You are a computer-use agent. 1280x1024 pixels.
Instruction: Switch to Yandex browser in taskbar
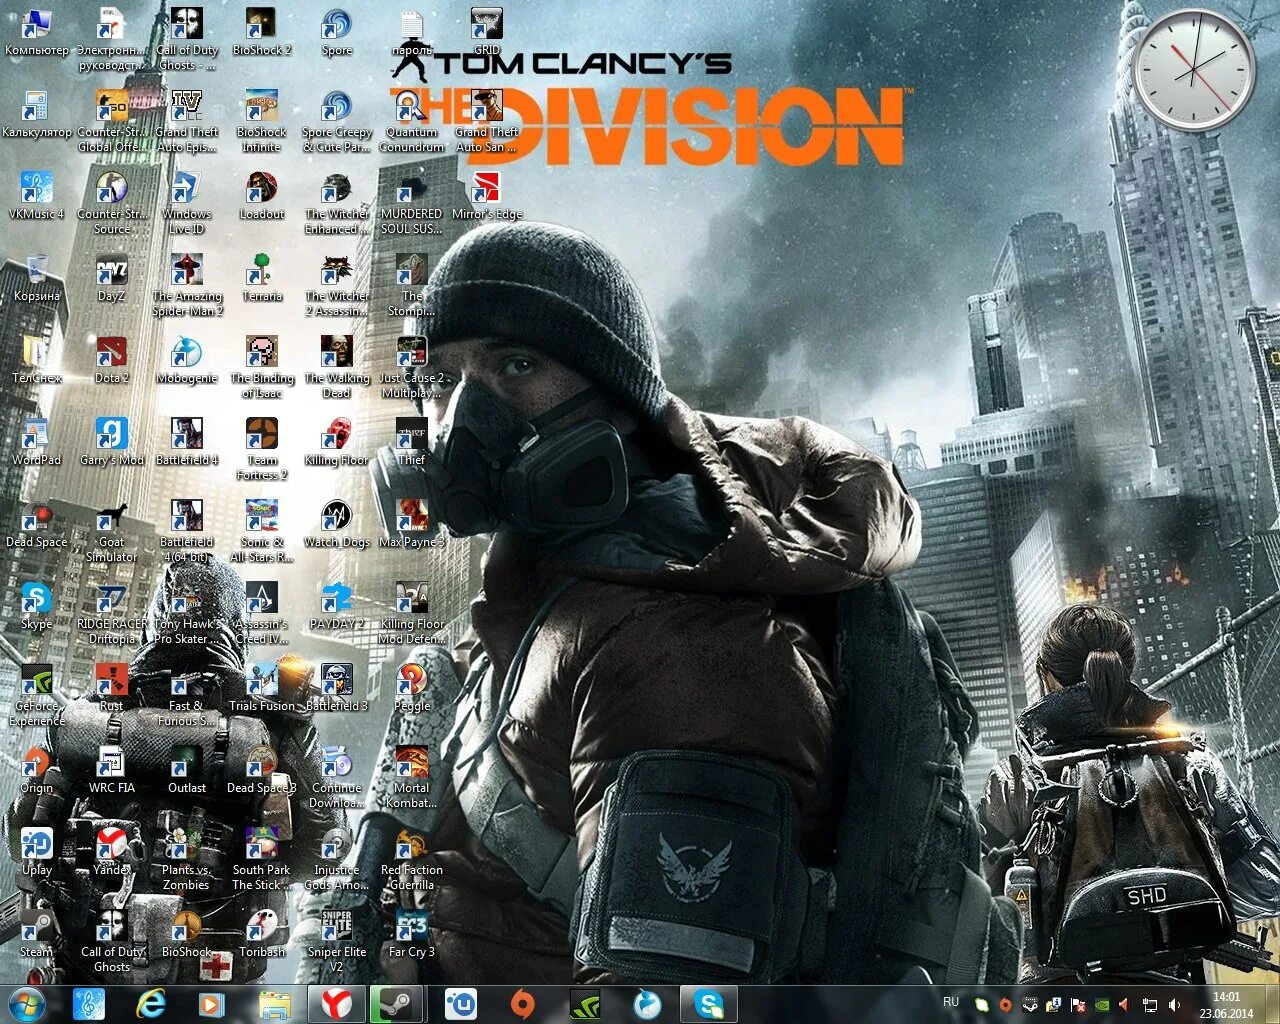click(x=336, y=1003)
